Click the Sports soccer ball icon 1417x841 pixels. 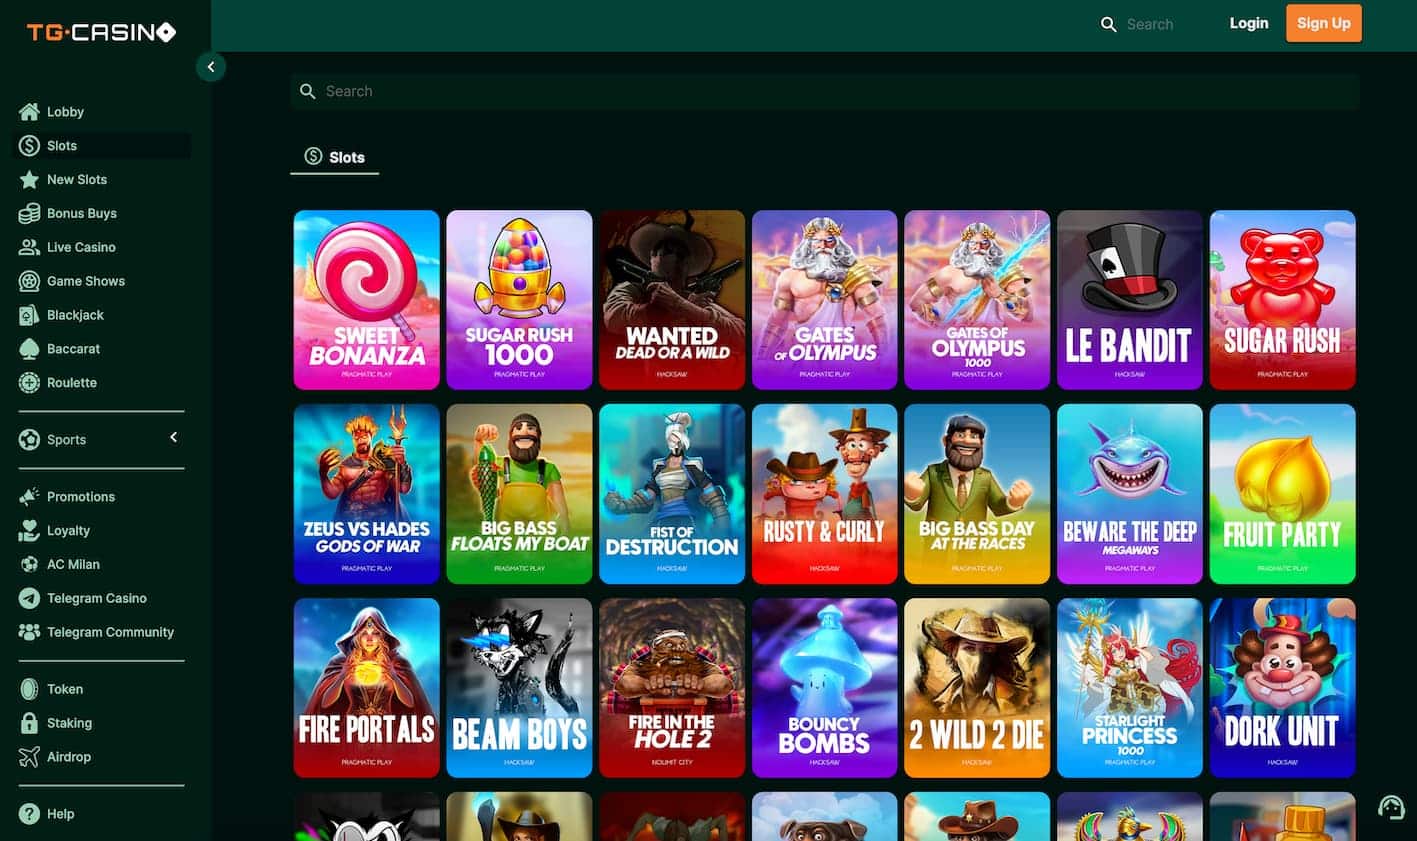(x=29, y=440)
